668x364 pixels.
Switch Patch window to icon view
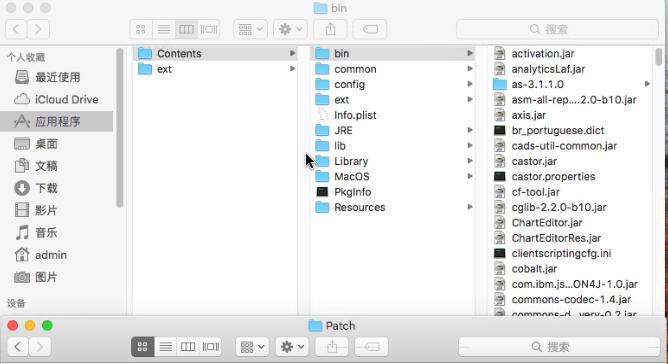tap(143, 347)
